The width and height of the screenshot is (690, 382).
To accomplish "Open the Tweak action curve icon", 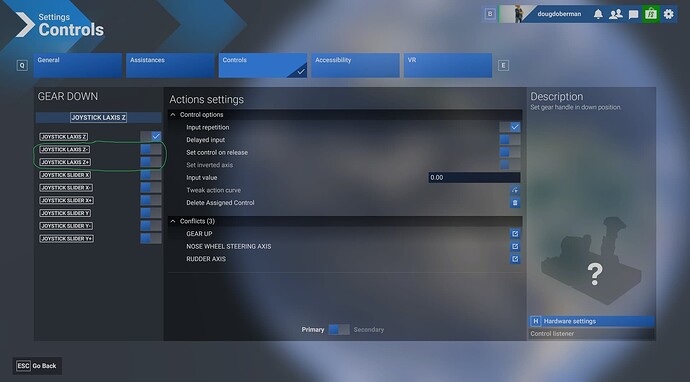I will pos(514,190).
